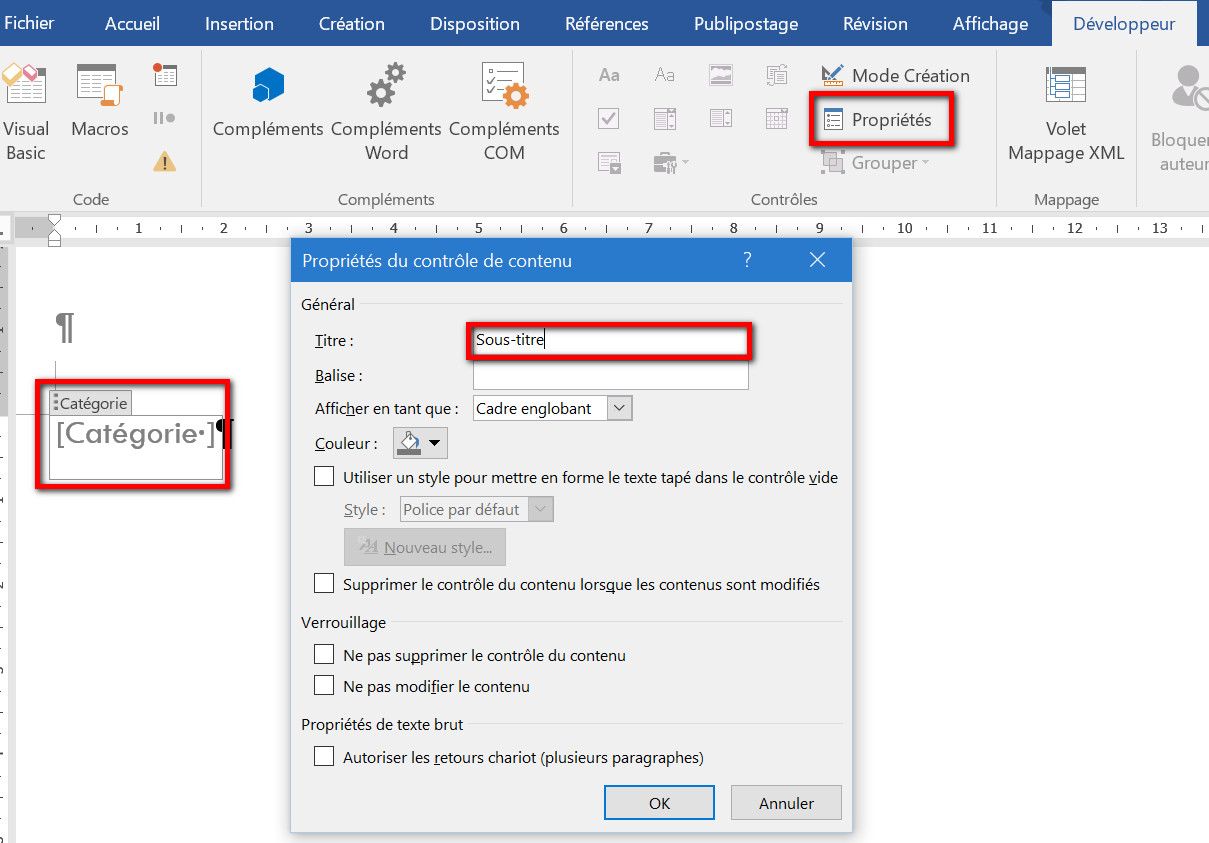Open the Volet Mappage XML pane
The image size is (1209, 843).
1066,110
